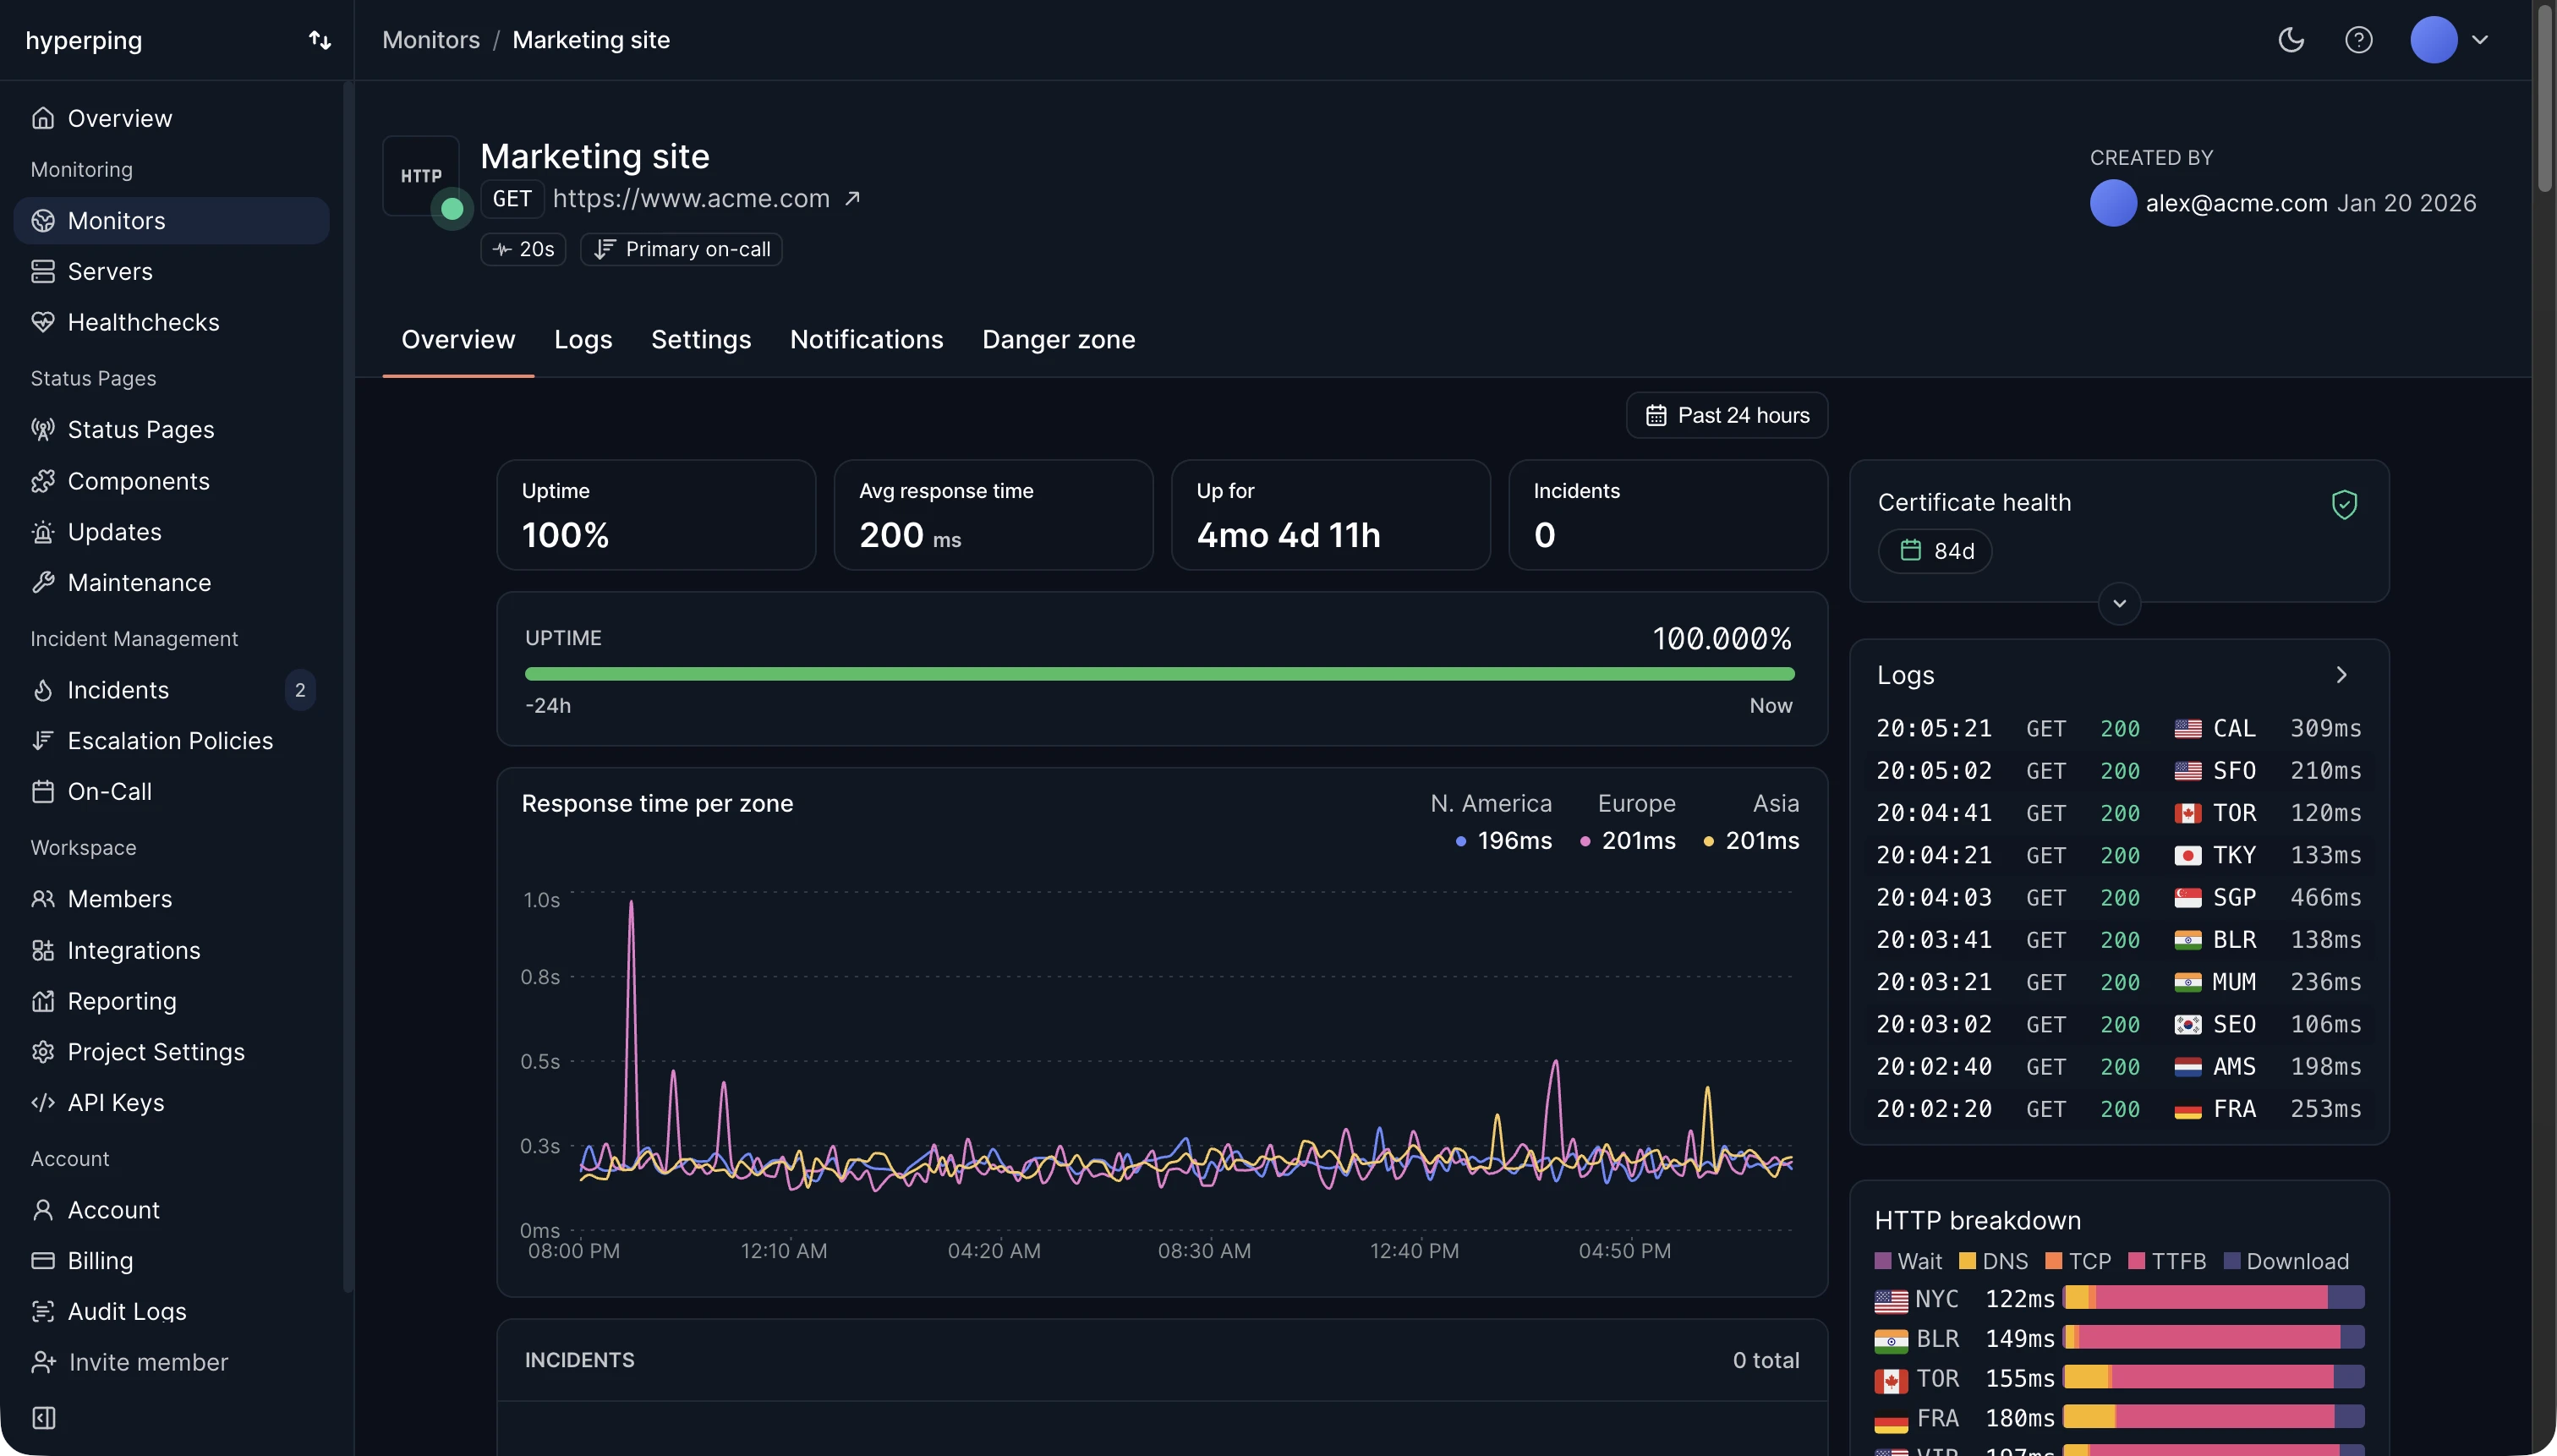Switch to the Notifications tab
The height and width of the screenshot is (1456, 2557).
coord(866,340)
